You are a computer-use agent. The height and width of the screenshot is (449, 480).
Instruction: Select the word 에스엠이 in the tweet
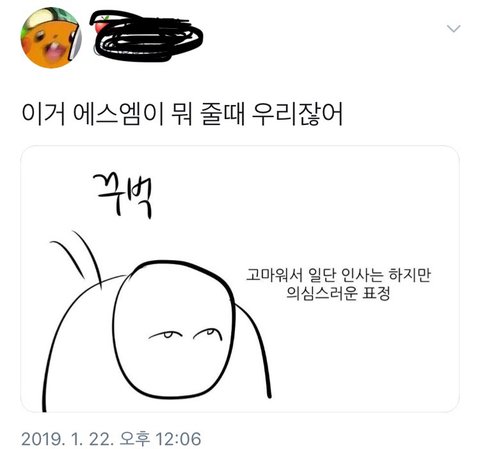pyautogui.click(x=118, y=115)
